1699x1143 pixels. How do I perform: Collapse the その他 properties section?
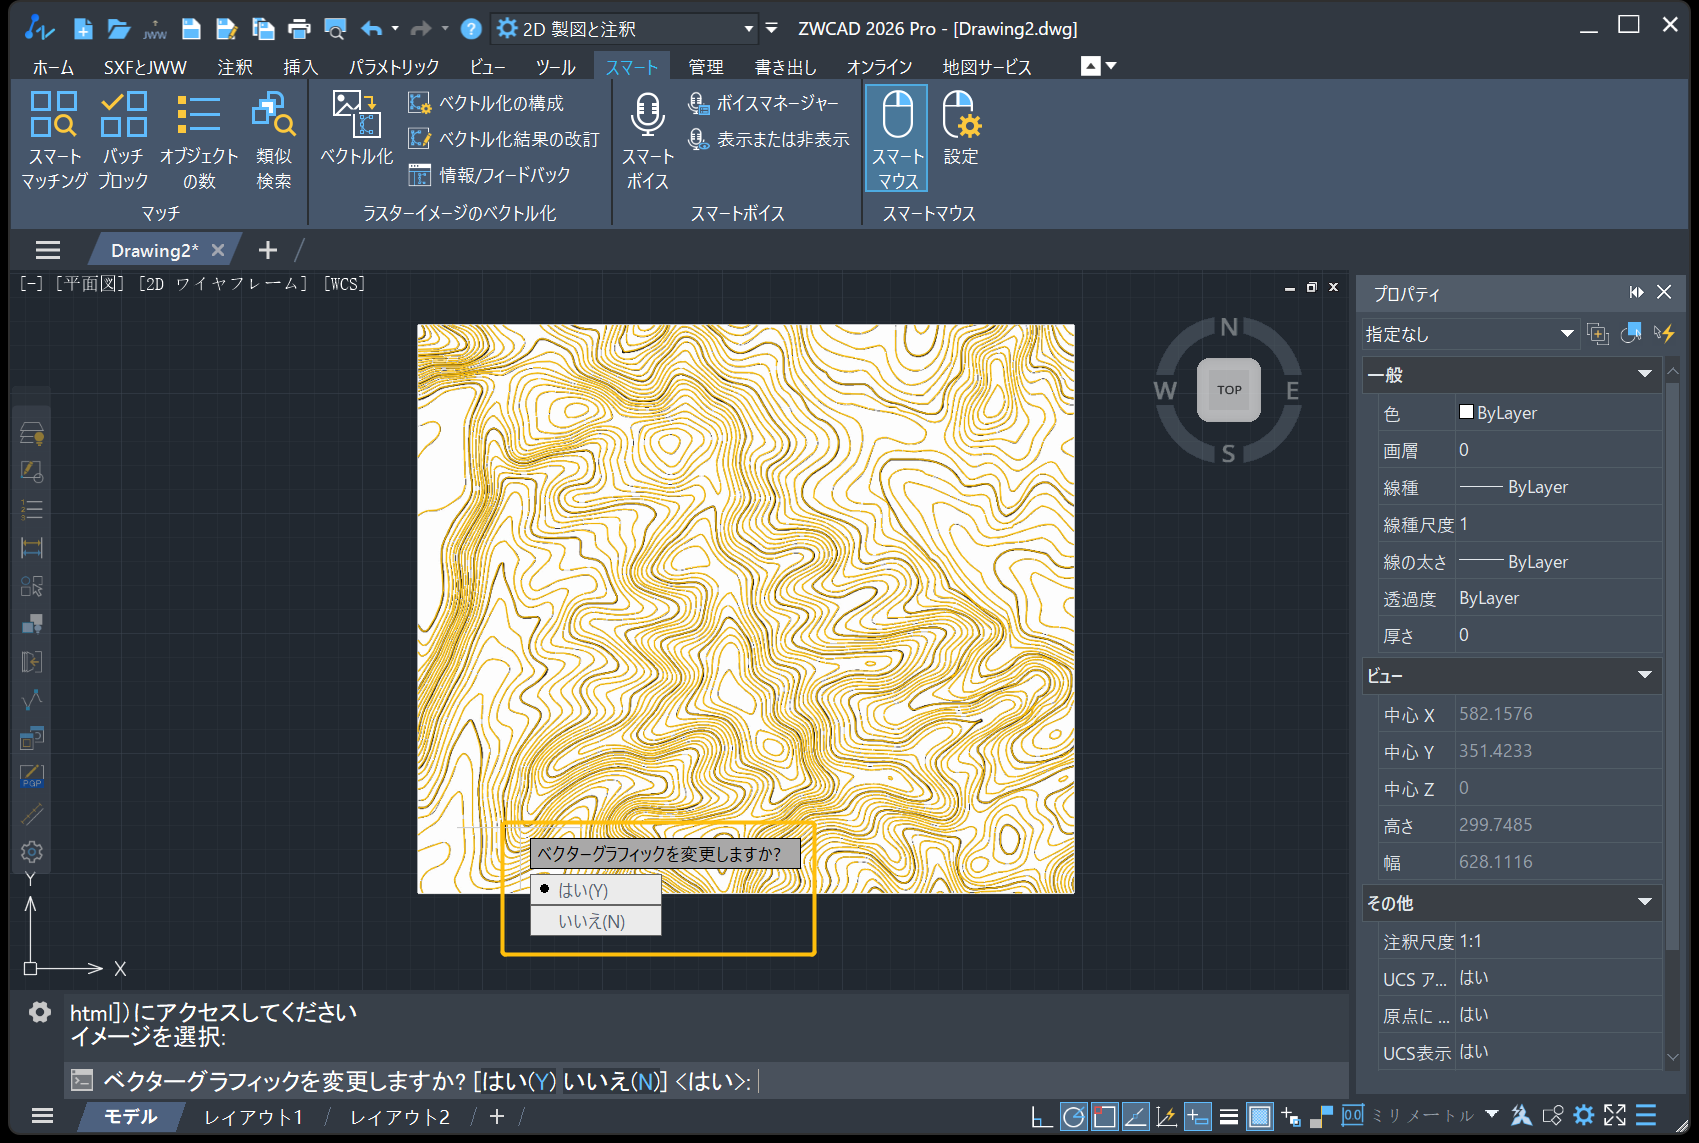tap(1644, 902)
